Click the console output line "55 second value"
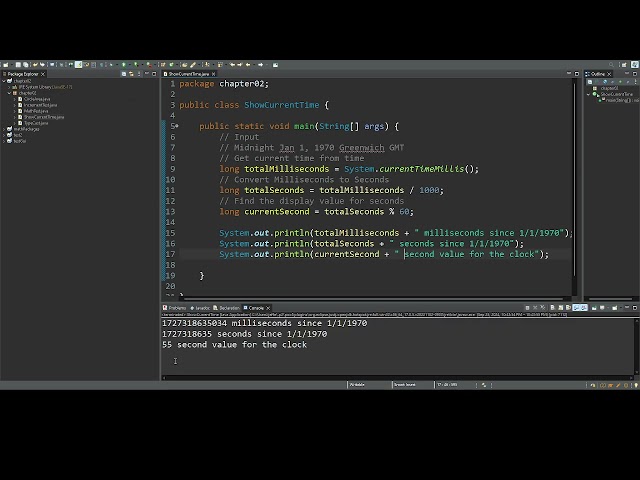The height and width of the screenshot is (480, 640). [x=234, y=344]
